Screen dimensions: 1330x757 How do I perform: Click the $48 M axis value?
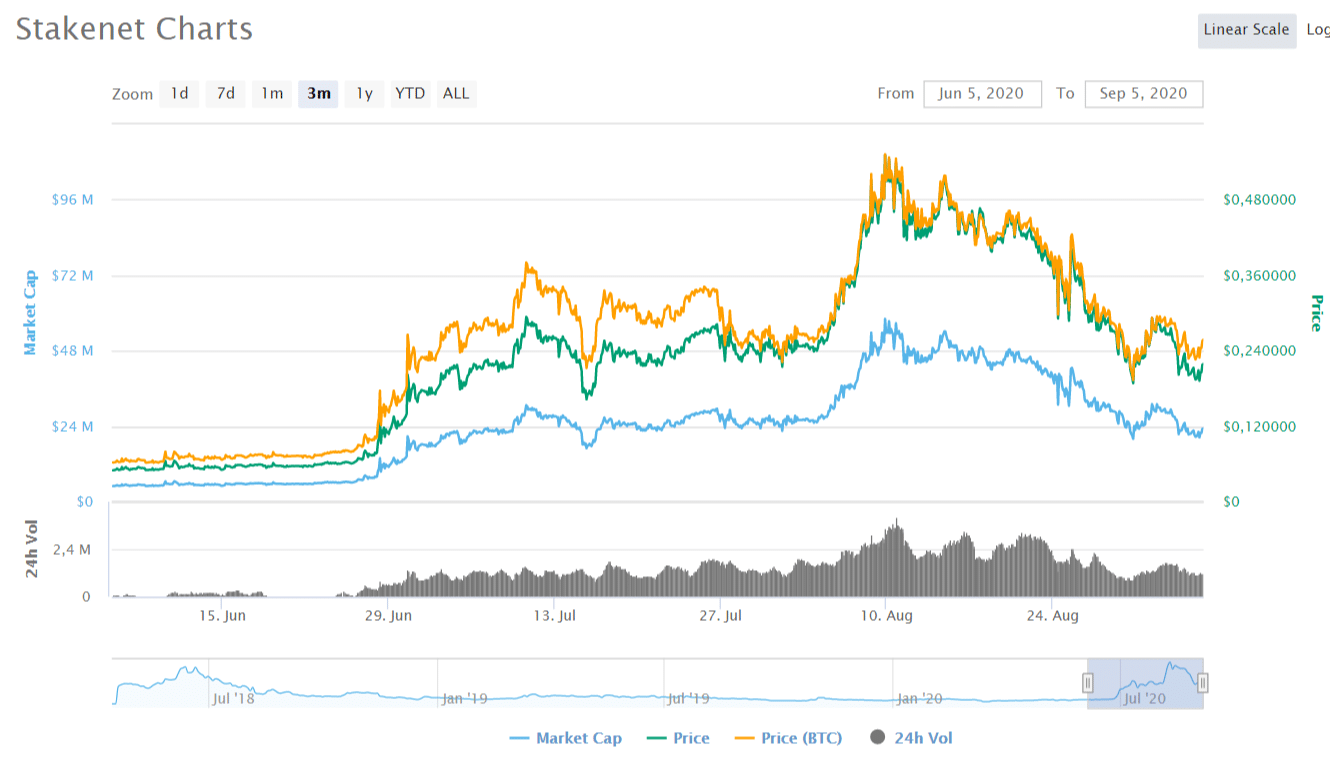click(73, 351)
